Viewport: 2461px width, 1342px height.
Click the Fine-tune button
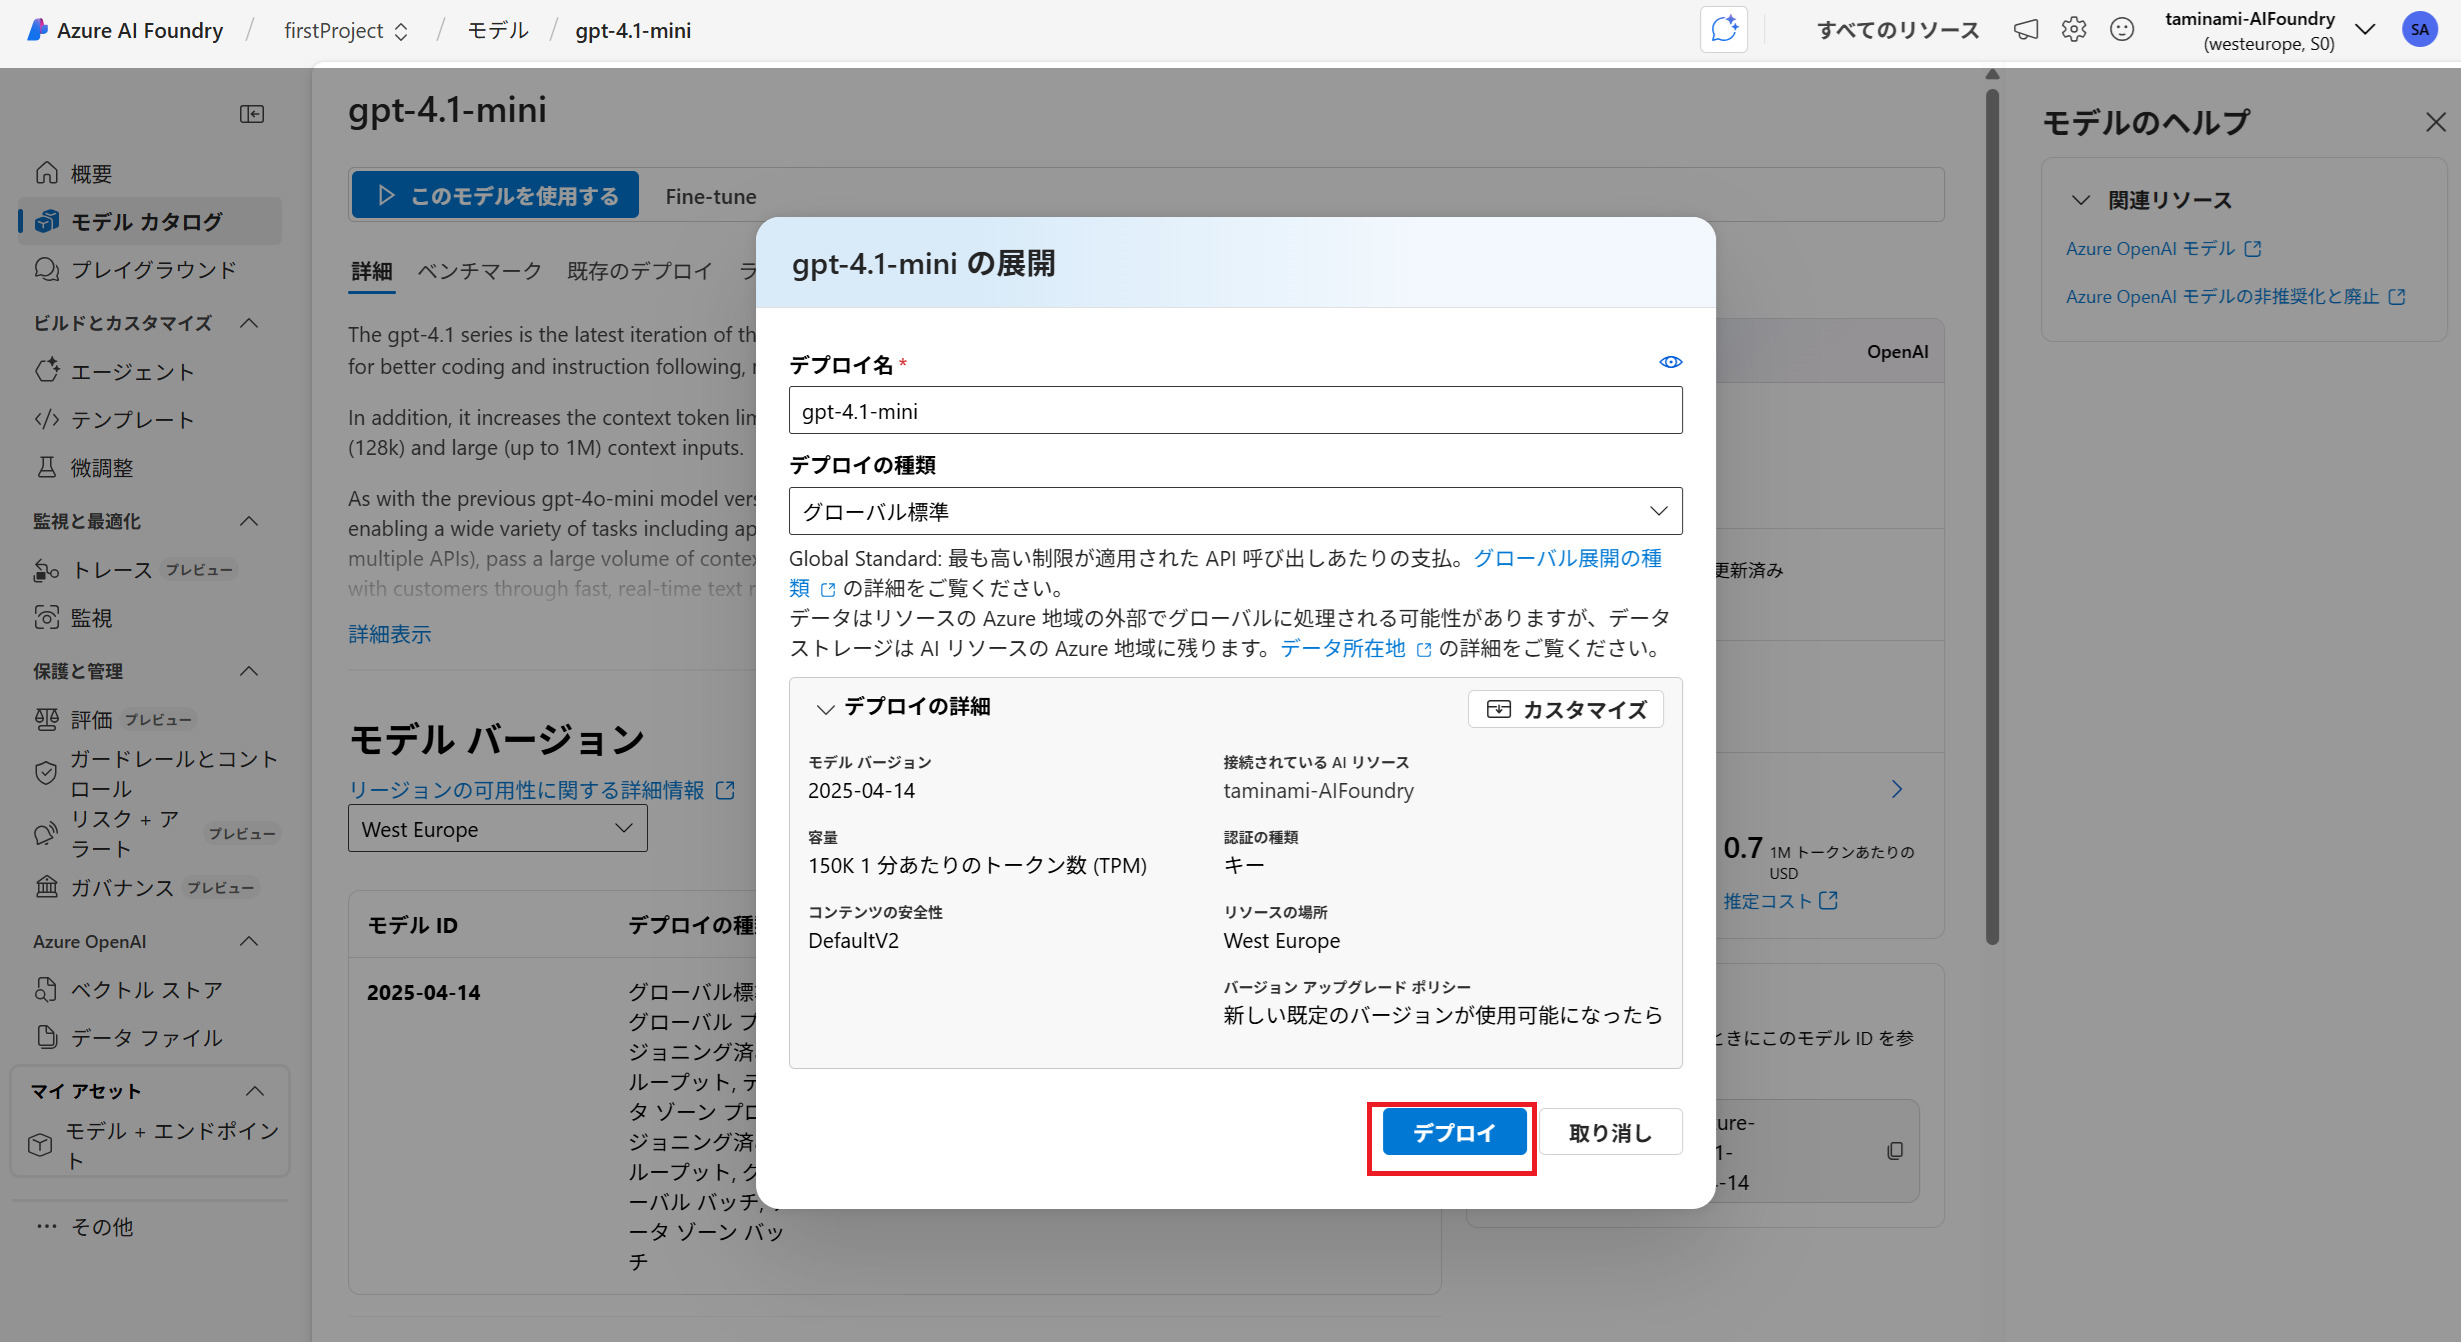tap(711, 196)
